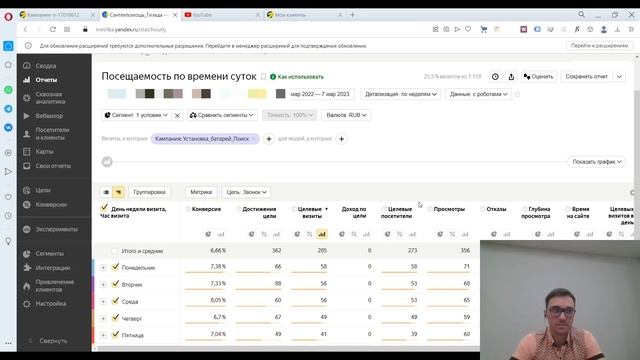Viewport: 640px width, 360px height.
Task: Add a visit condition with the plus icon
Action: coord(269,139)
